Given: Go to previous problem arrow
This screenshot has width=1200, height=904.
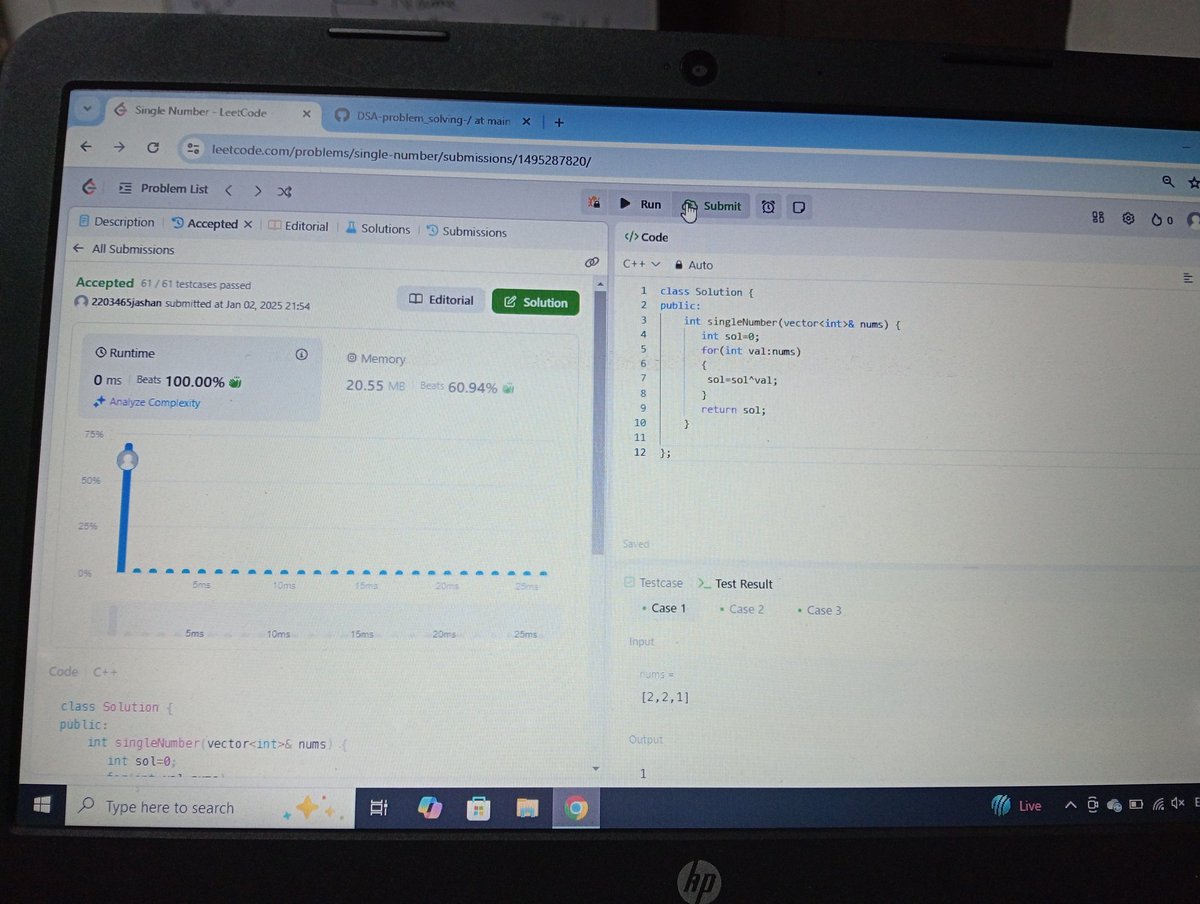Looking at the screenshot, I should [x=229, y=189].
